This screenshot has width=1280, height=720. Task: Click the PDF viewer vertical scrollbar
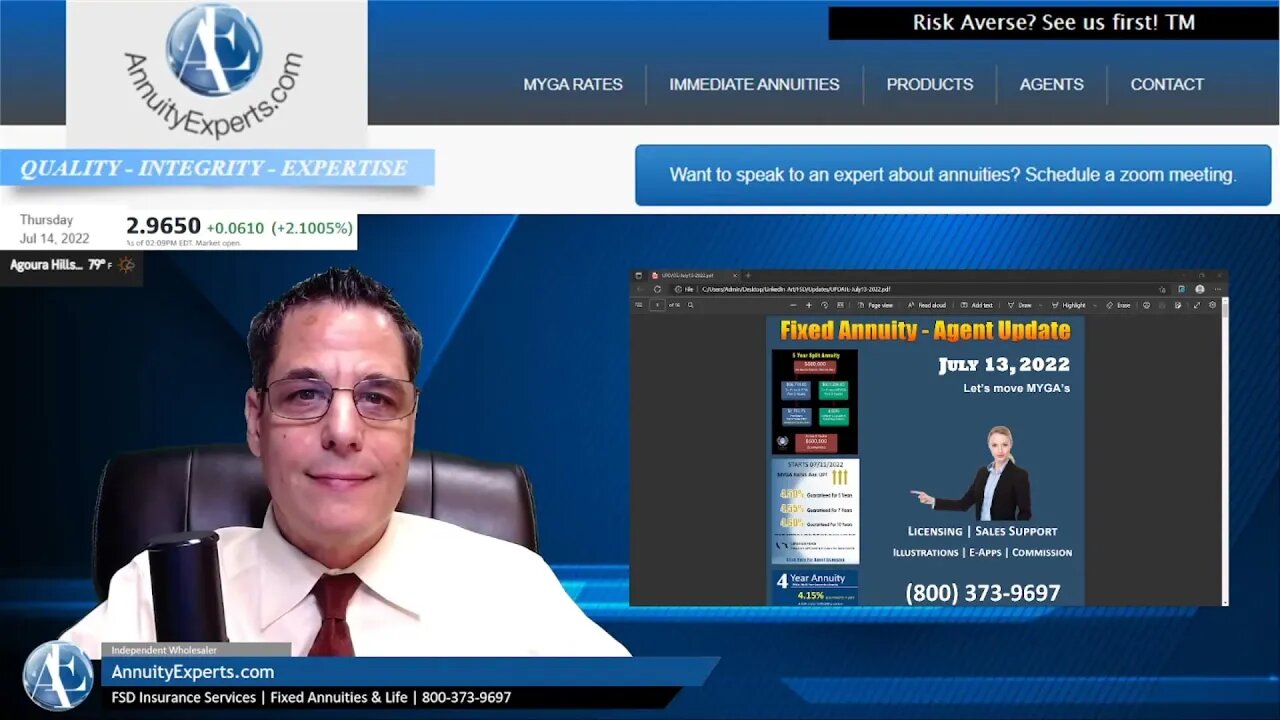click(1225, 450)
